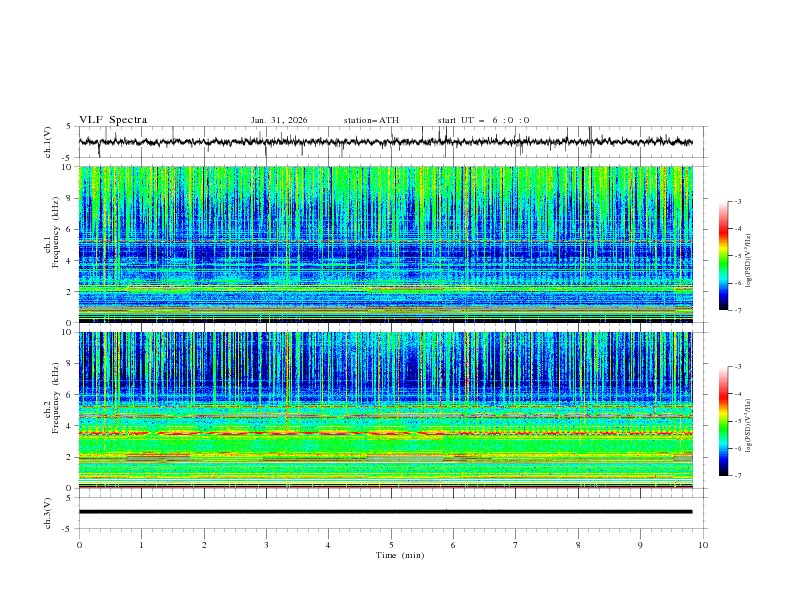
Task: Click the "0" tick on the time axis
Action: tap(79, 545)
